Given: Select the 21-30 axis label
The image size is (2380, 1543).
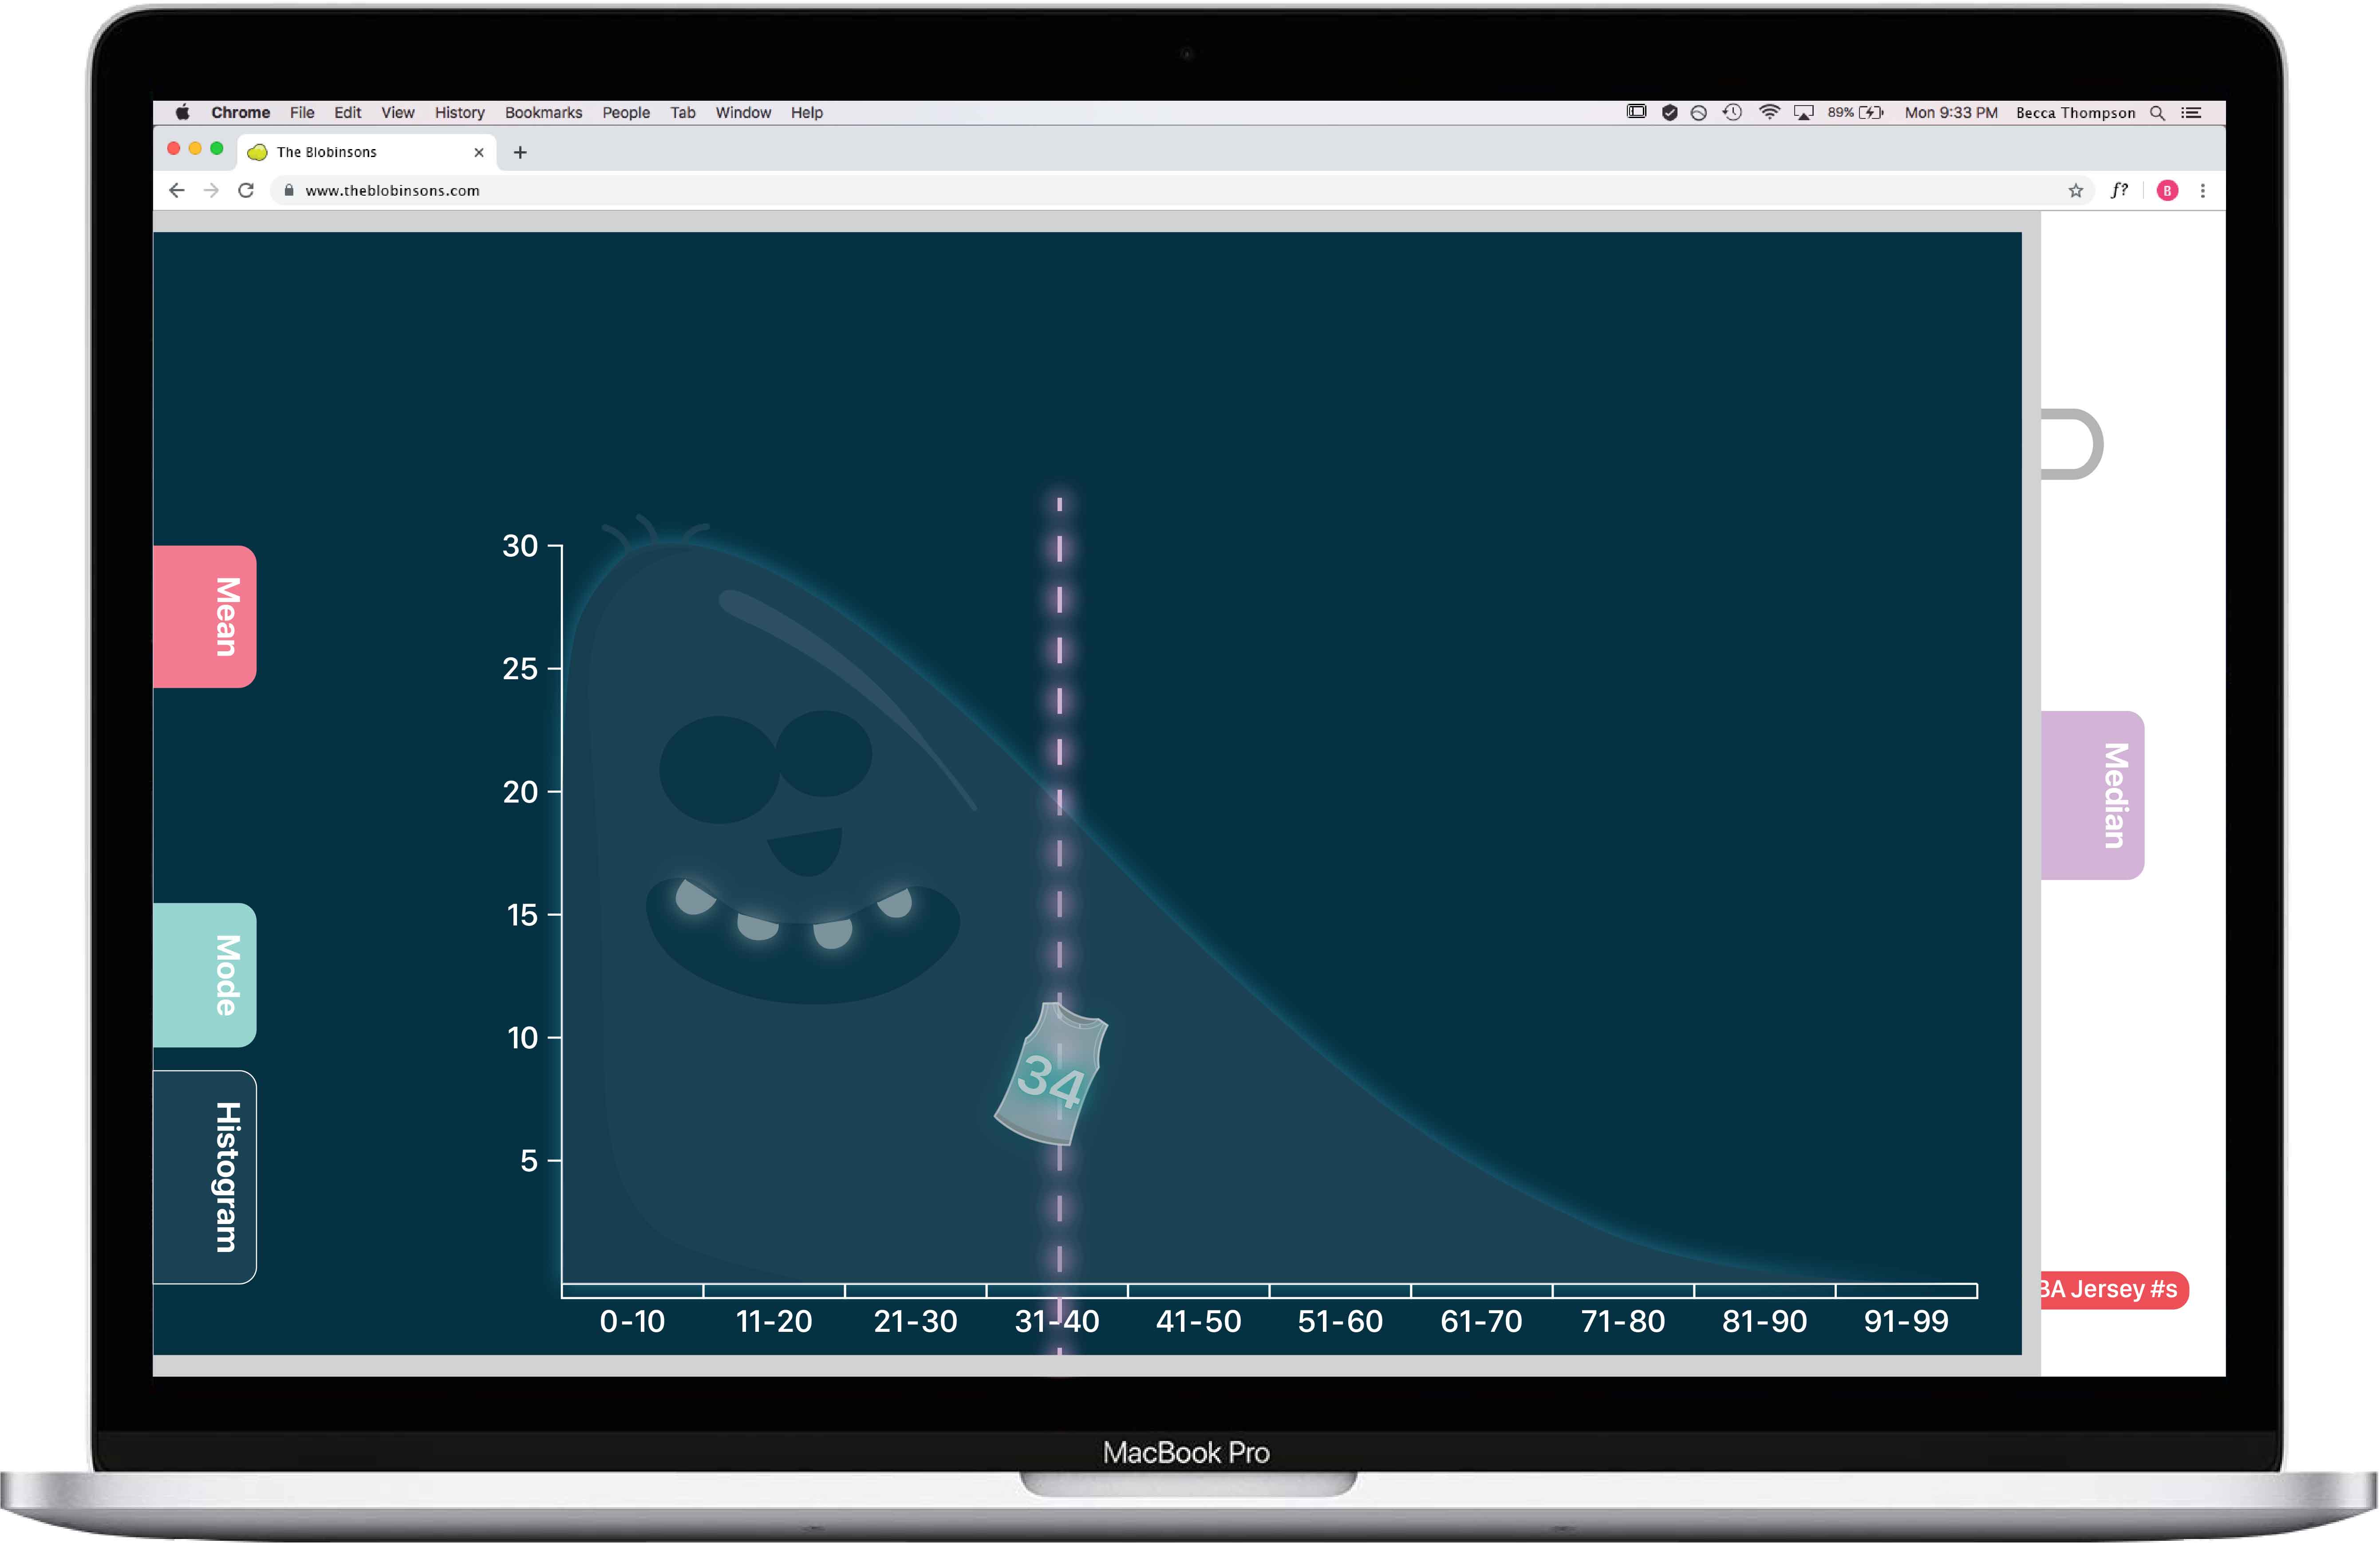Looking at the screenshot, I should tap(915, 1321).
